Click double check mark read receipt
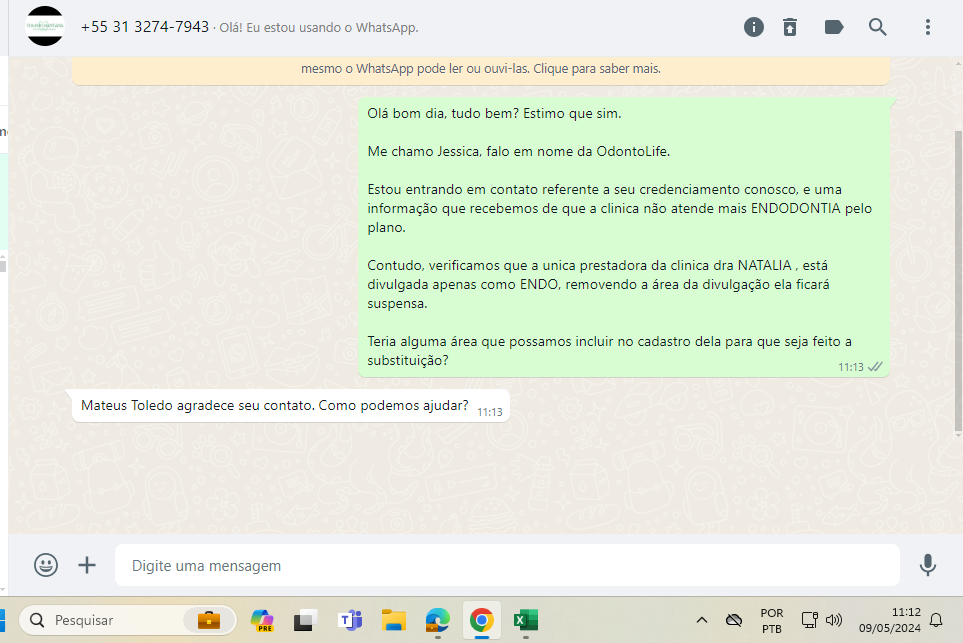 875,367
